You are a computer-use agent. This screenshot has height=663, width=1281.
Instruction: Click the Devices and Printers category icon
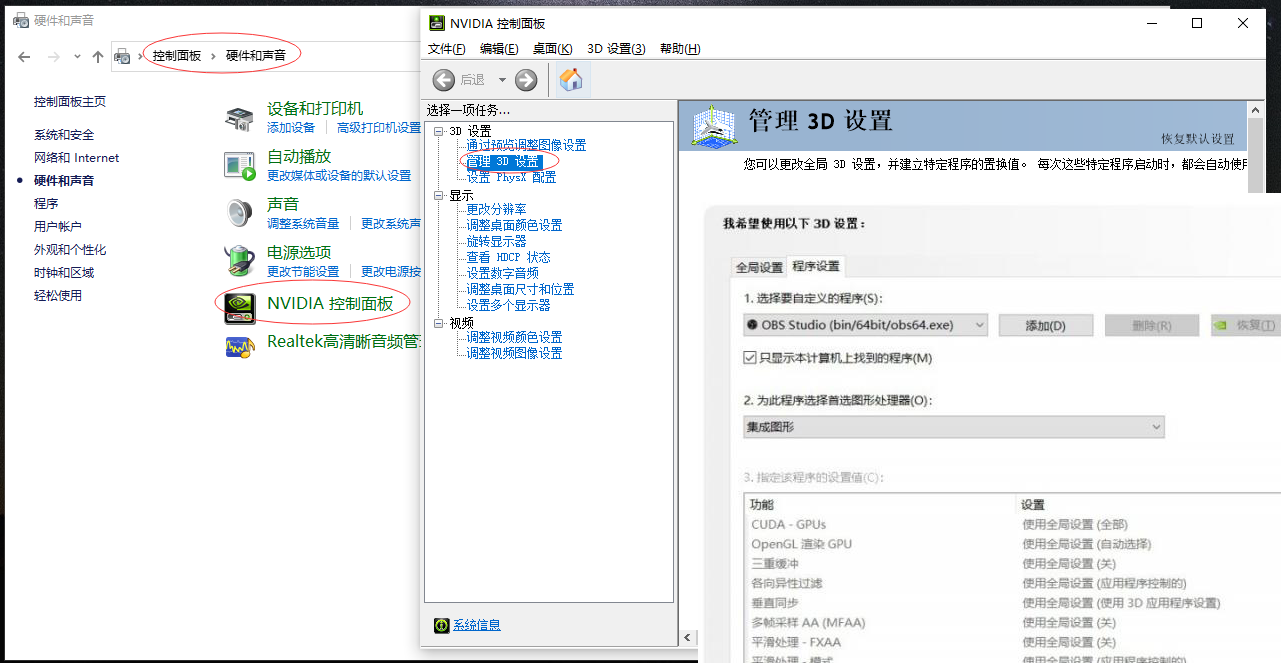(239, 119)
